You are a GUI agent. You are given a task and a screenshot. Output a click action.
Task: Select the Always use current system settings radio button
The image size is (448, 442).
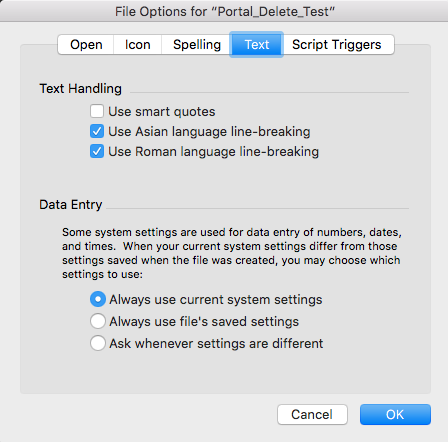tap(98, 299)
